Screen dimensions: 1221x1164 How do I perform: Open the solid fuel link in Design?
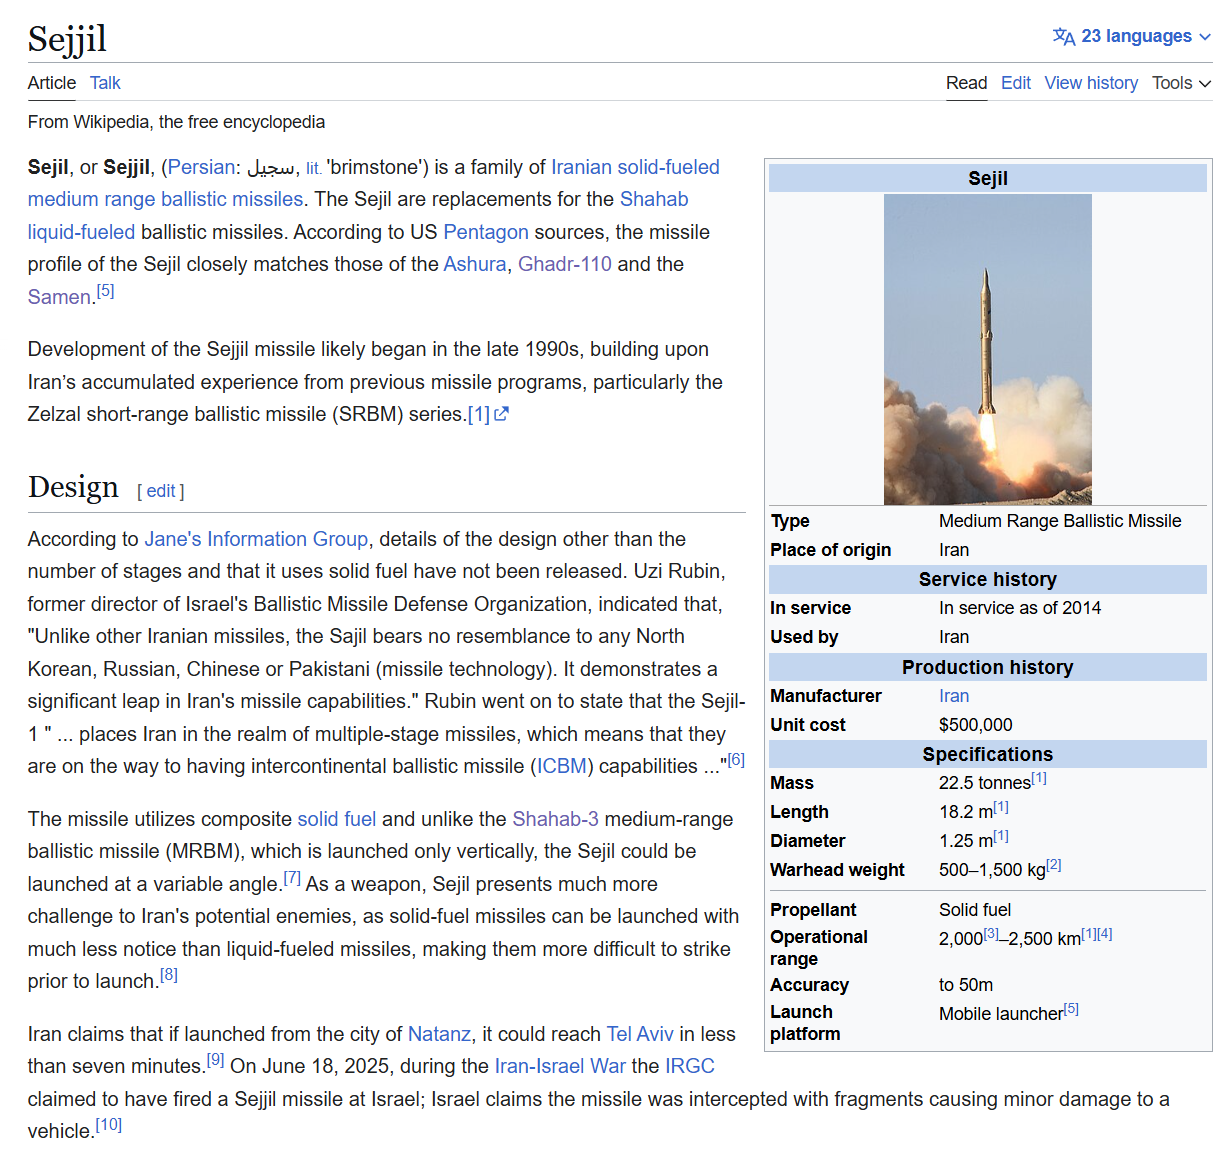[337, 819]
